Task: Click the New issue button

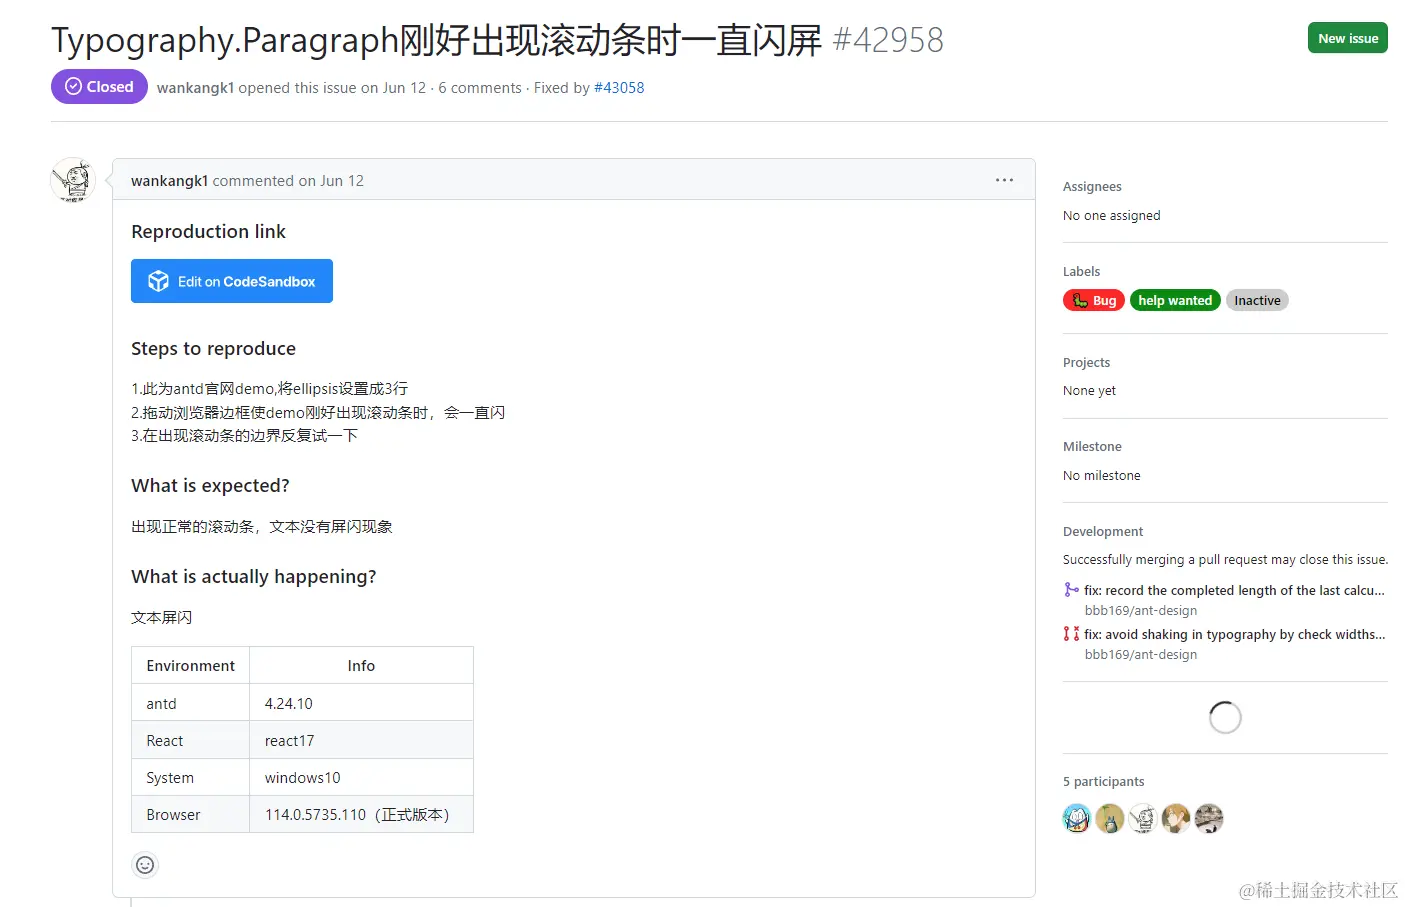Action: click(1347, 38)
